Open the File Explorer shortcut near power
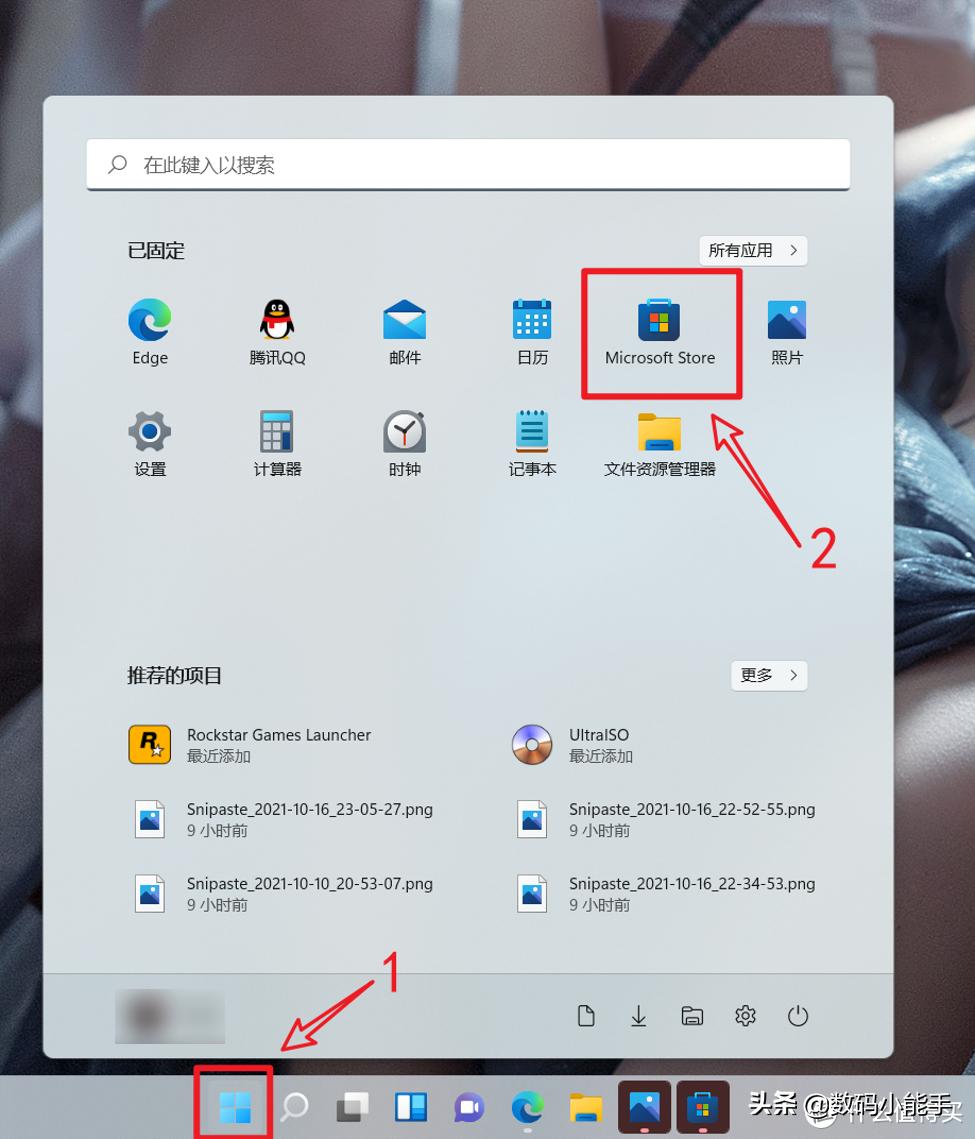The height and width of the screenshot is (1139, 975). (692, 1016)
